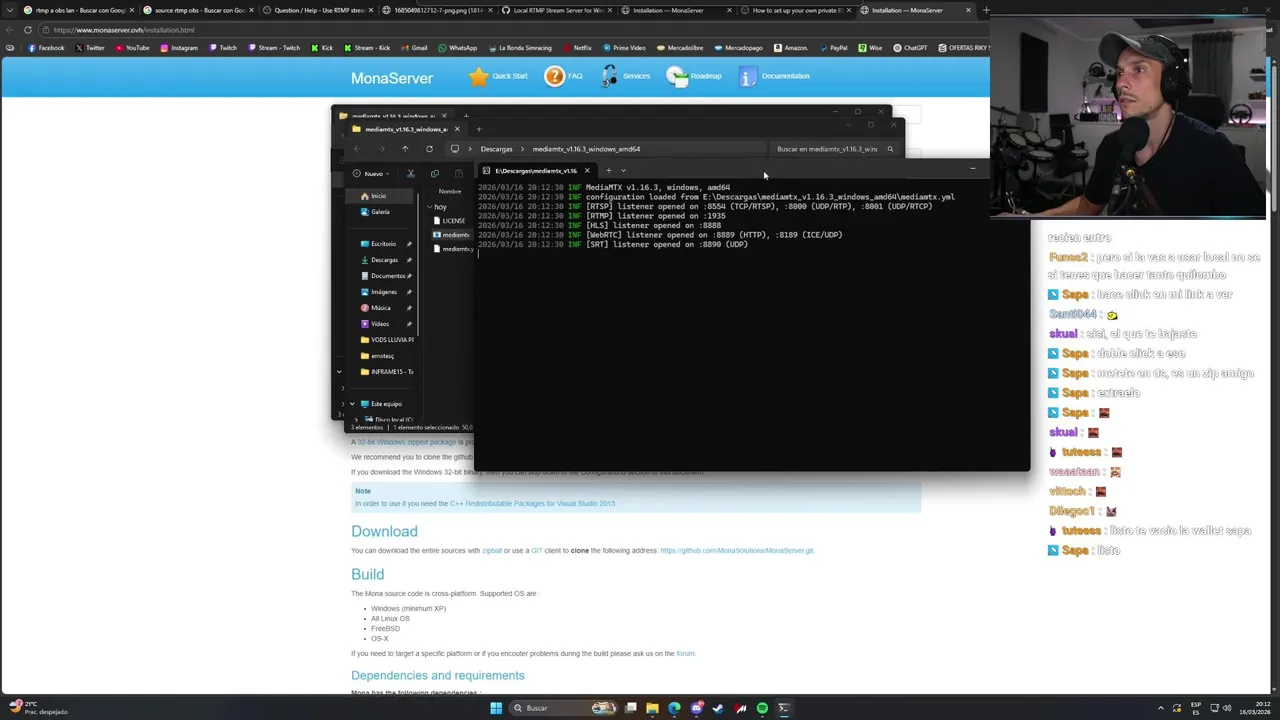
Task: Open the Documentation page
Action: 775,76
